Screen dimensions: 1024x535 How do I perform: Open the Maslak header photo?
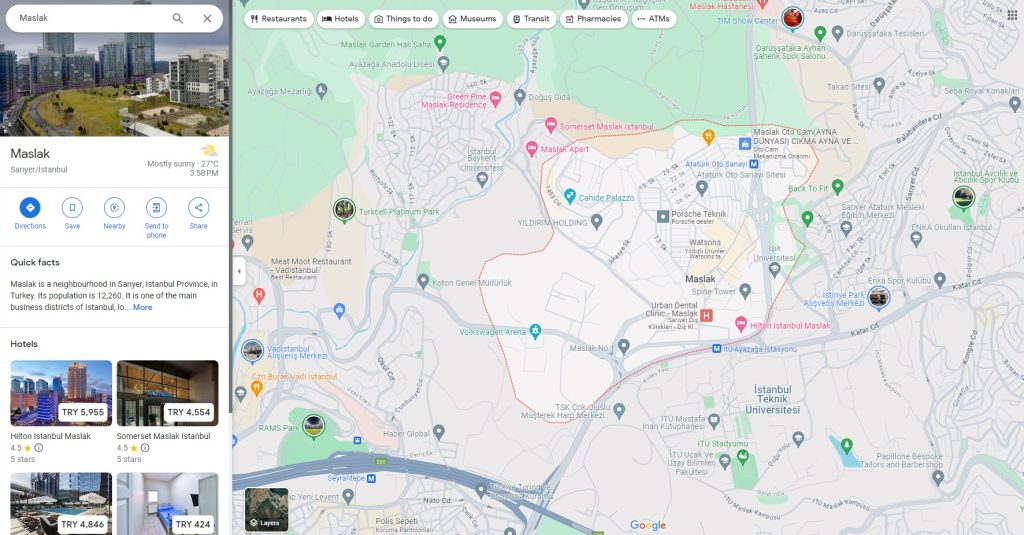coord(114,85)
